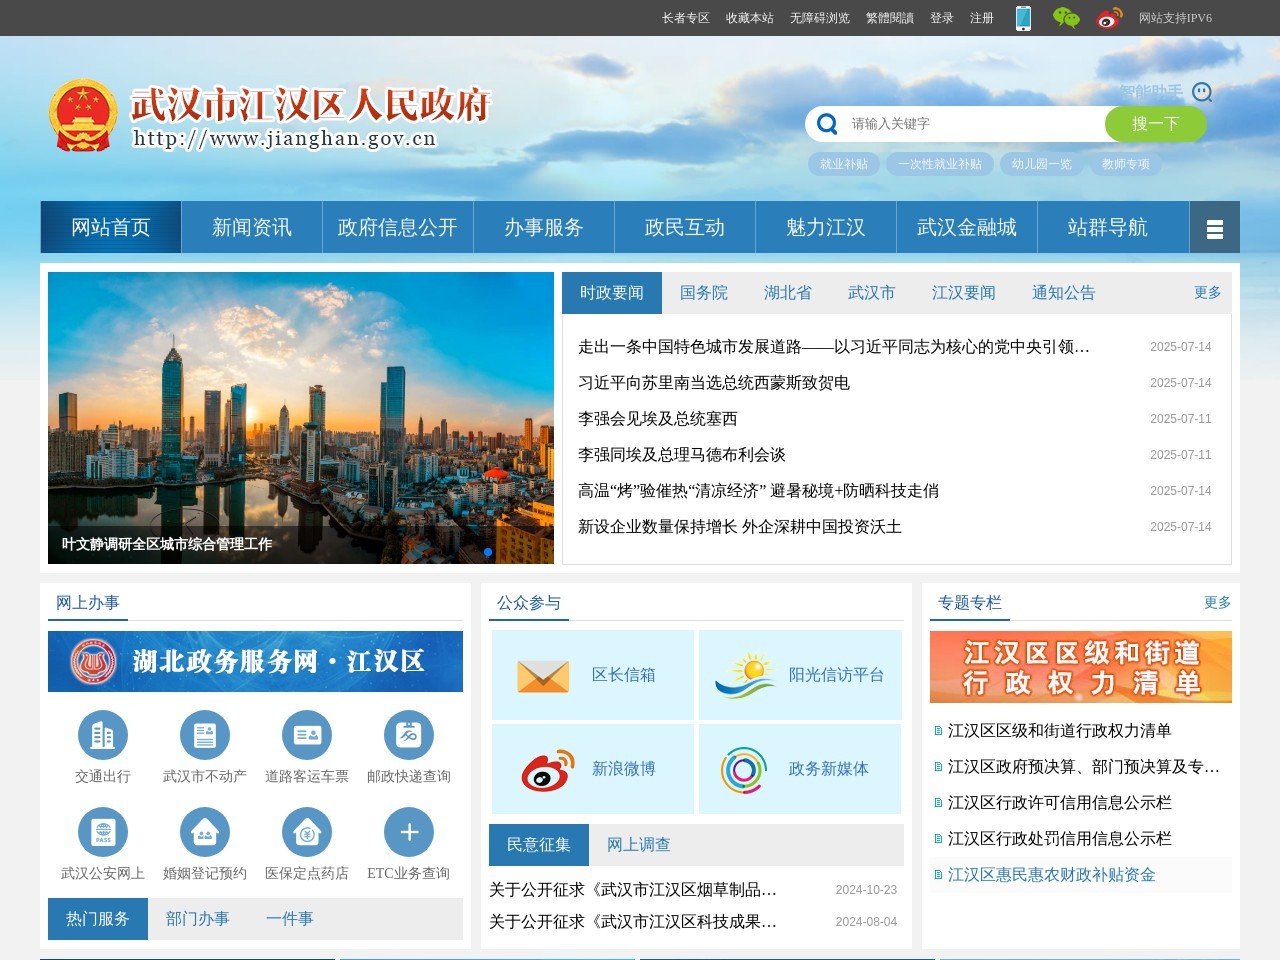Screen dimensions: 1280x960
Task: Open 武汉金融城 navigation item
Action: pos(967,228)
